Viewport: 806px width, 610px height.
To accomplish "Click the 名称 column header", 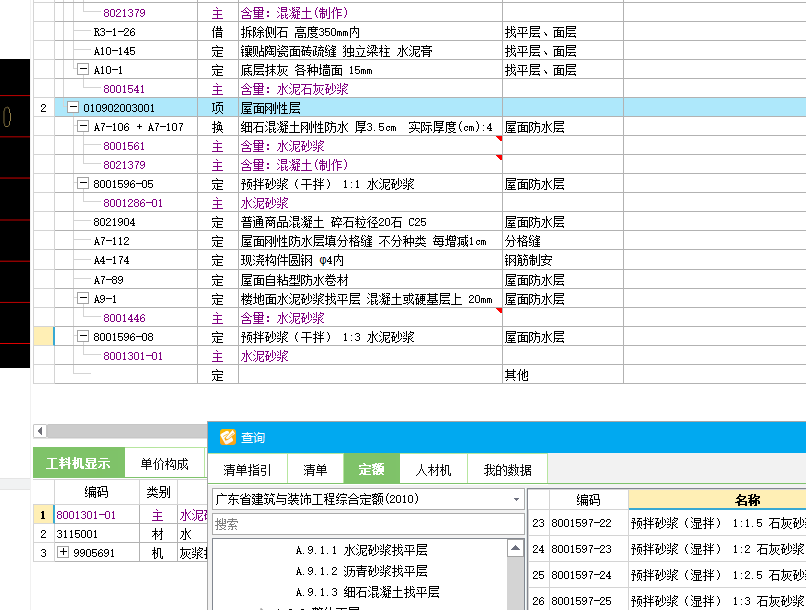I will (718, 500).
